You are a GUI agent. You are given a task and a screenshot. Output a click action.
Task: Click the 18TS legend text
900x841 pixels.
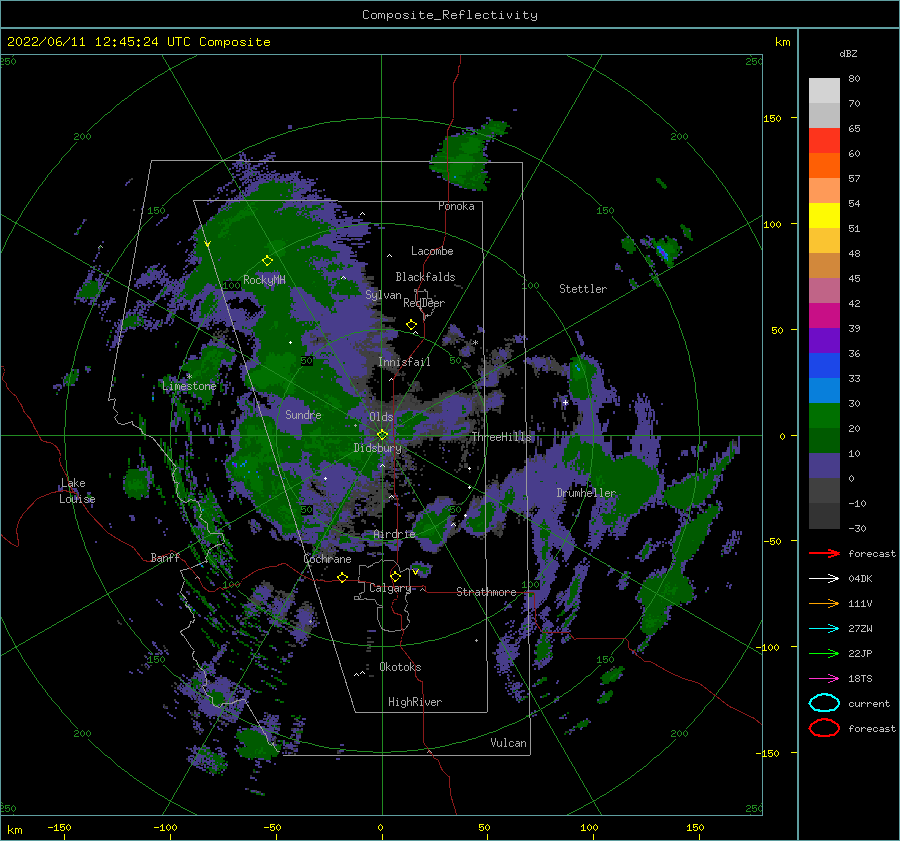tap(860, 679)
